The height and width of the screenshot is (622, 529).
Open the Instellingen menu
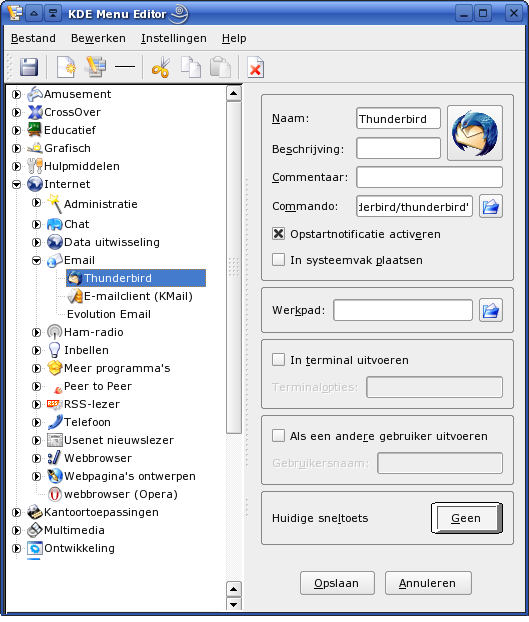coord(174,38)
